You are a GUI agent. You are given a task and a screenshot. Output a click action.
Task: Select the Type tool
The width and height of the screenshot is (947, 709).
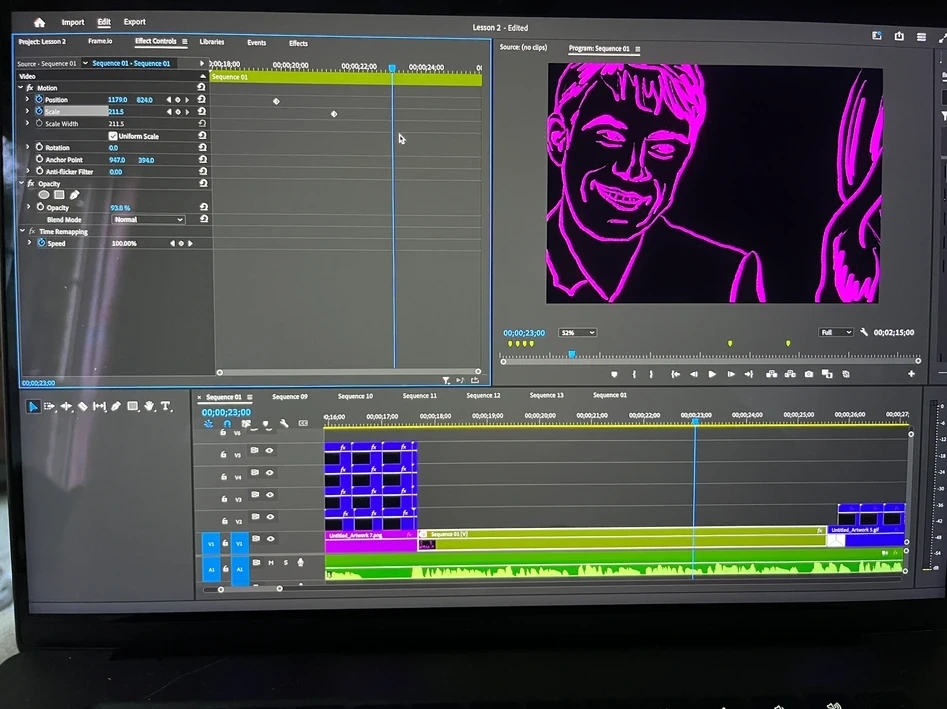click(165, 406)
